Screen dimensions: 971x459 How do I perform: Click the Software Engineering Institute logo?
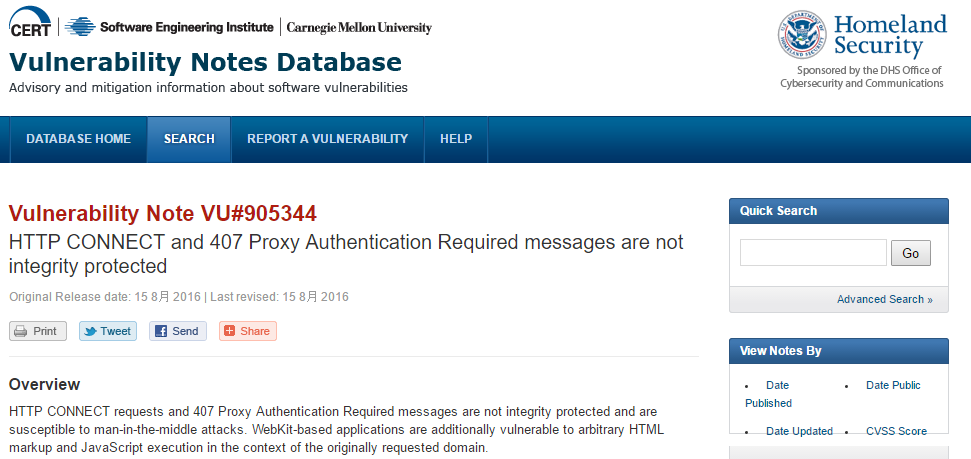click(x=168, y=27)
